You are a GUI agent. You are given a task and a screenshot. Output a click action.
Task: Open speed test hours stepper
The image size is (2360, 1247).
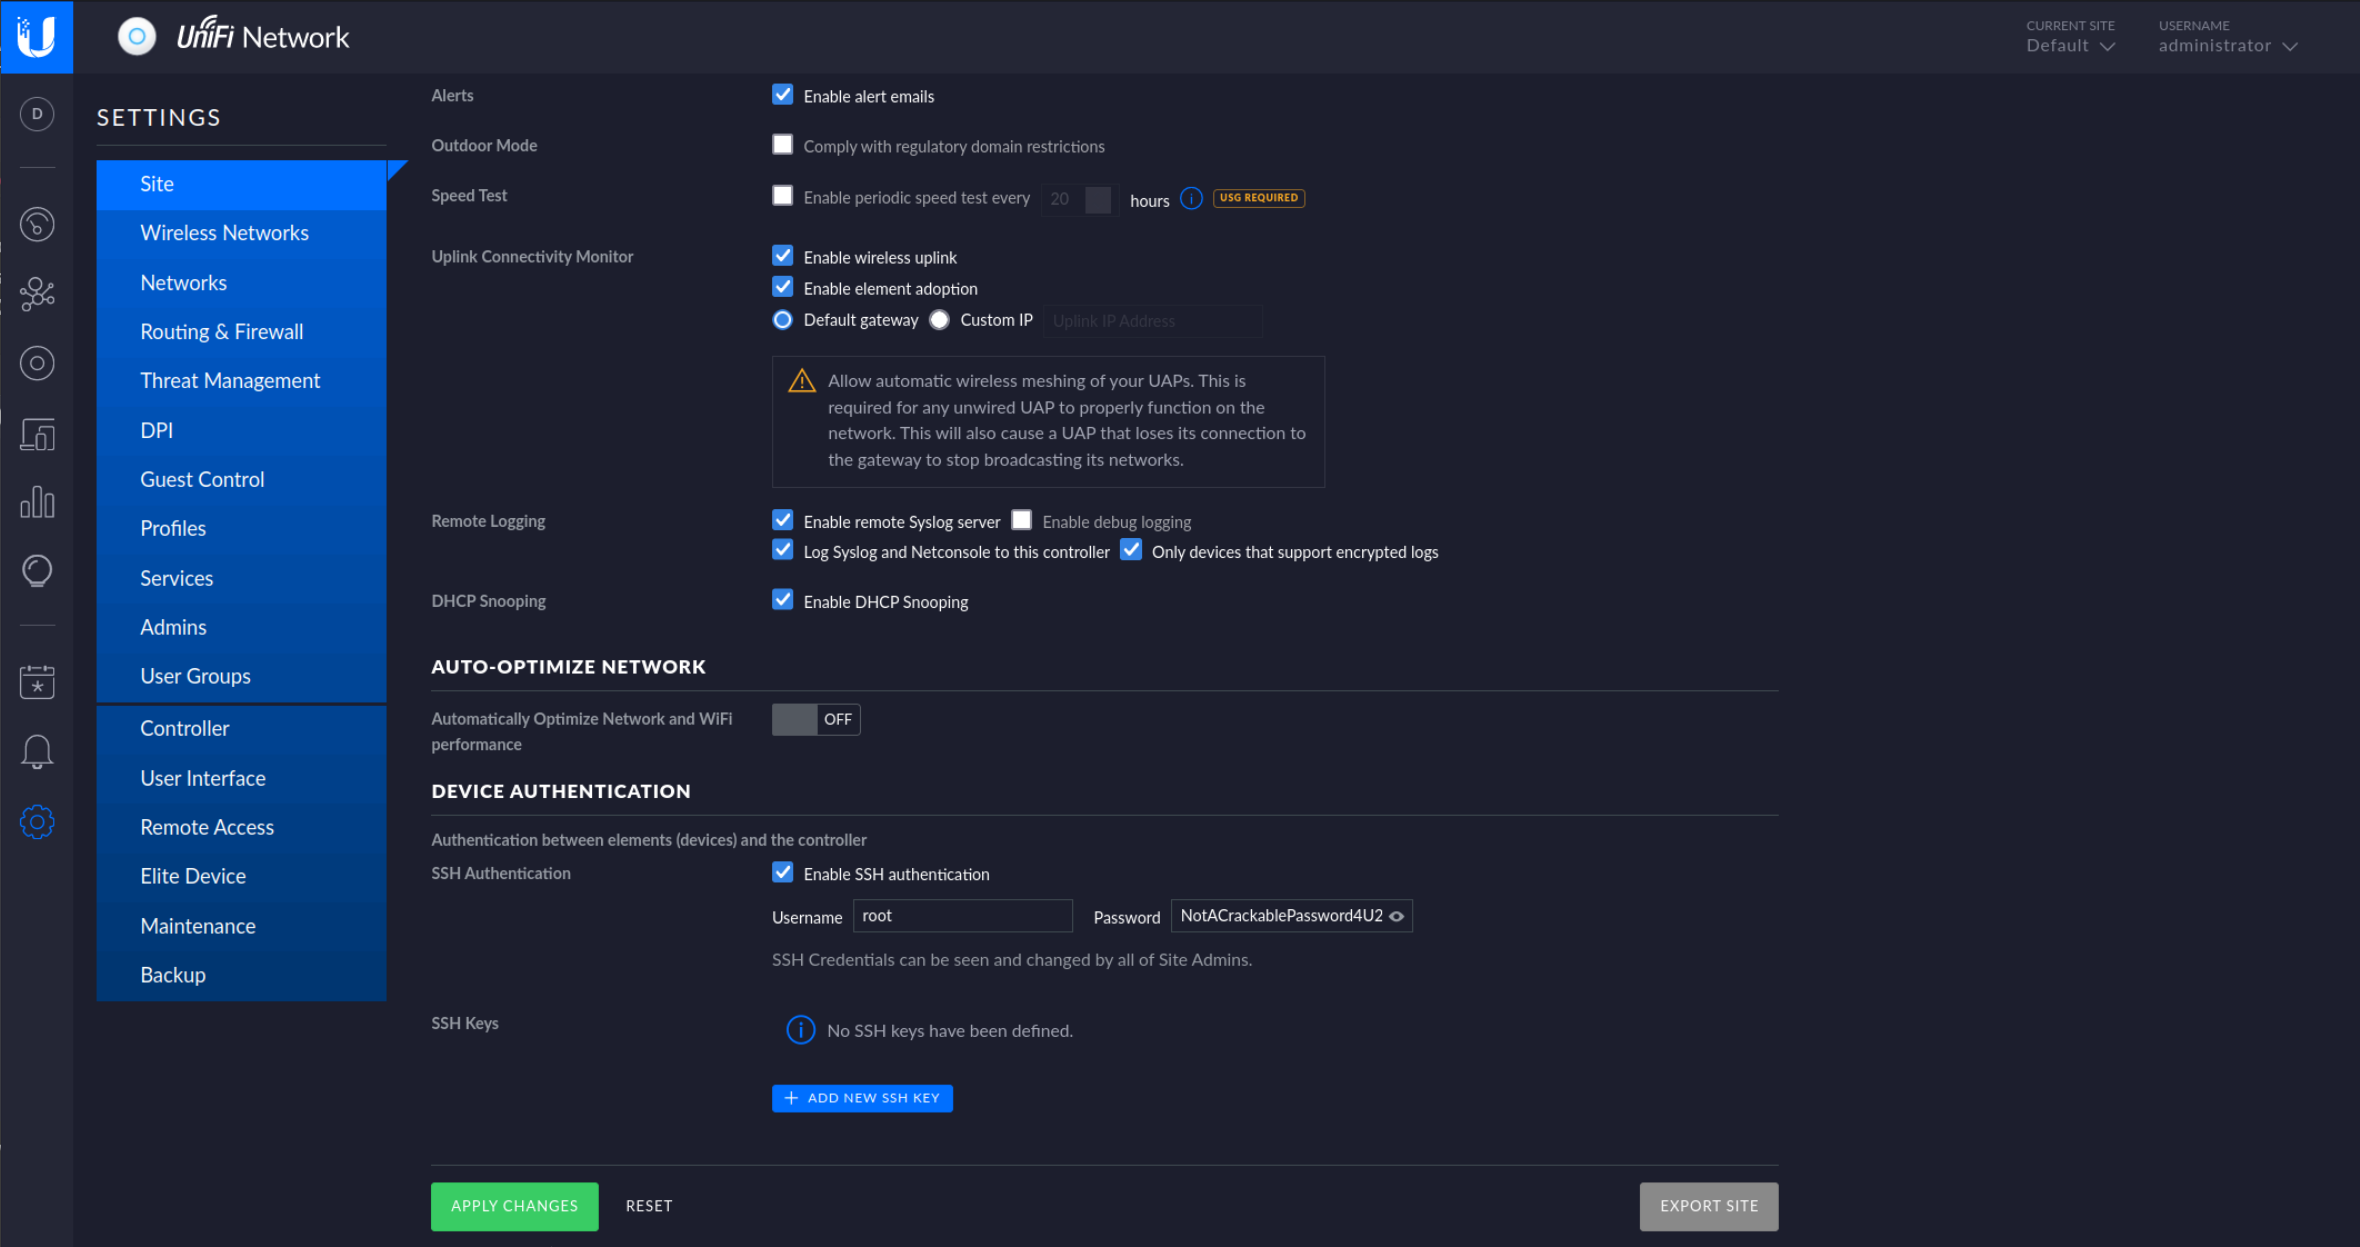[1098, 199]
